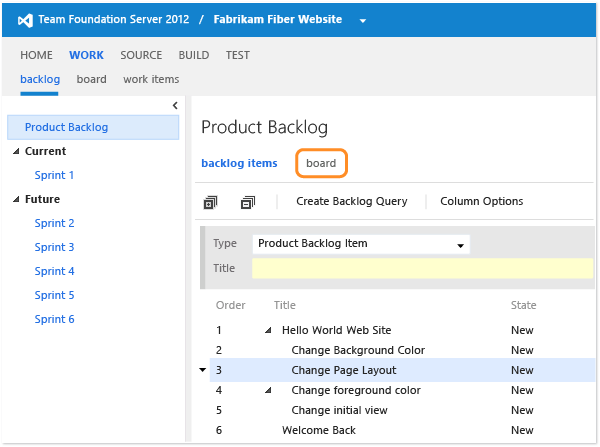Click the Team Foundation Server 2012 link
The height and width of the screenshot is (447, 600).
tap(114, 20)
